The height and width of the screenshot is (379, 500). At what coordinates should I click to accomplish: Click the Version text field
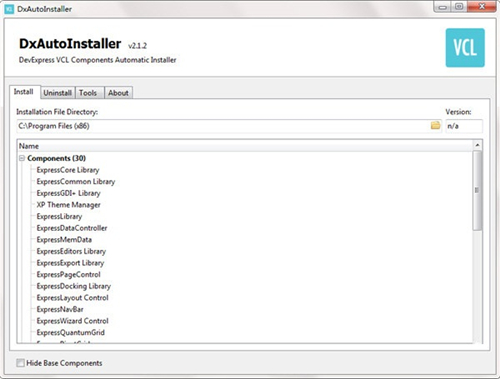pyautogui.click(x=464, y=126)
